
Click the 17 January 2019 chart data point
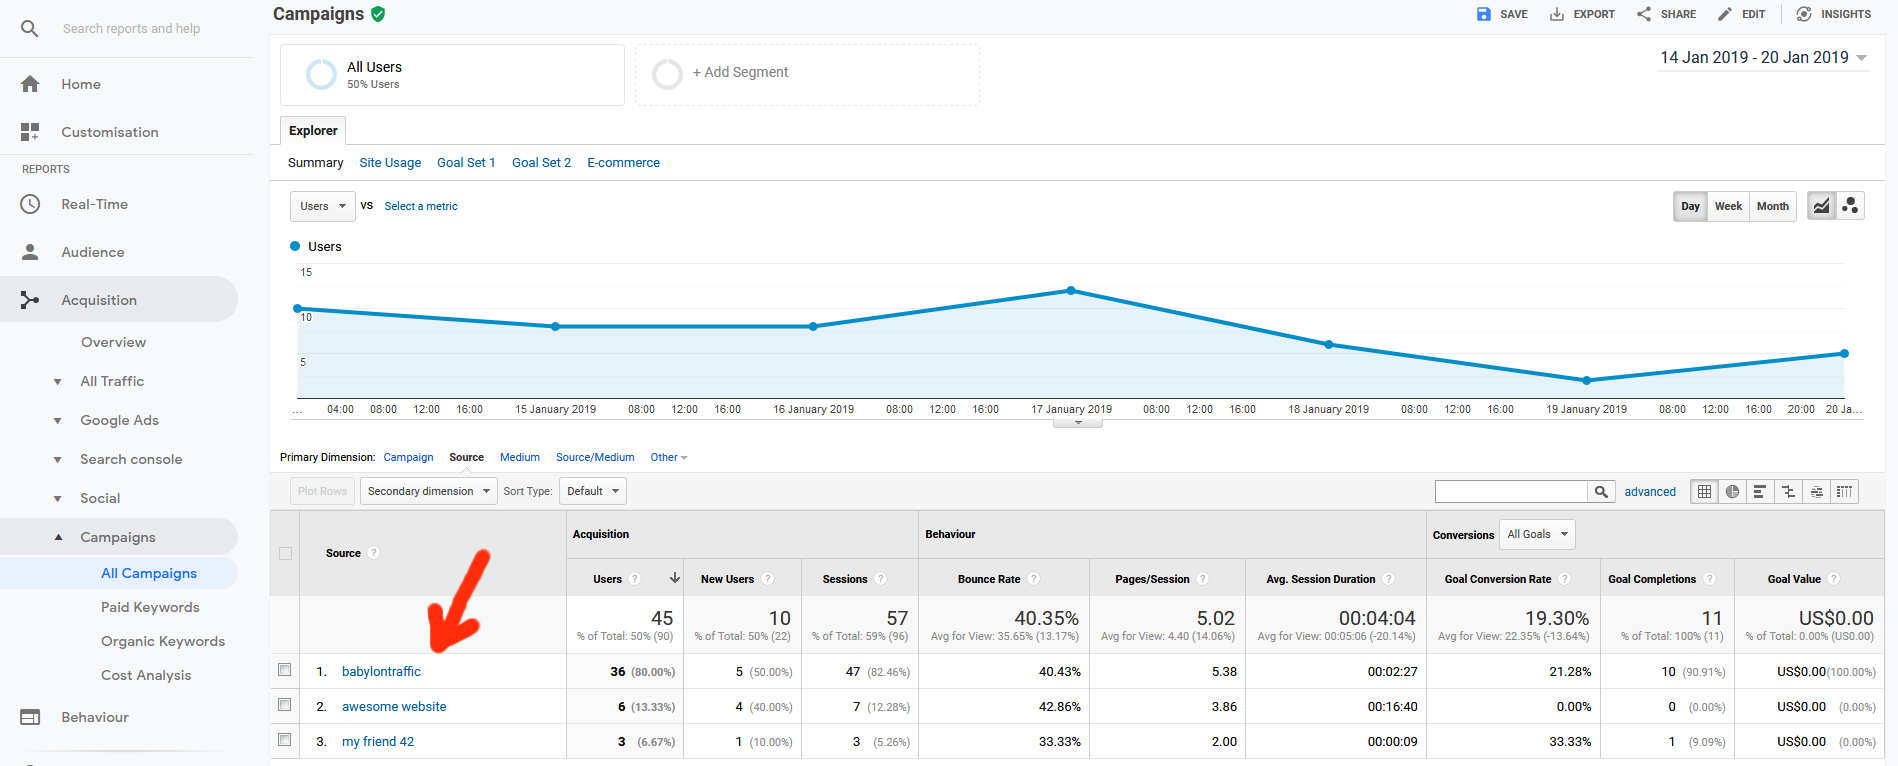[x=1071, y=290]
